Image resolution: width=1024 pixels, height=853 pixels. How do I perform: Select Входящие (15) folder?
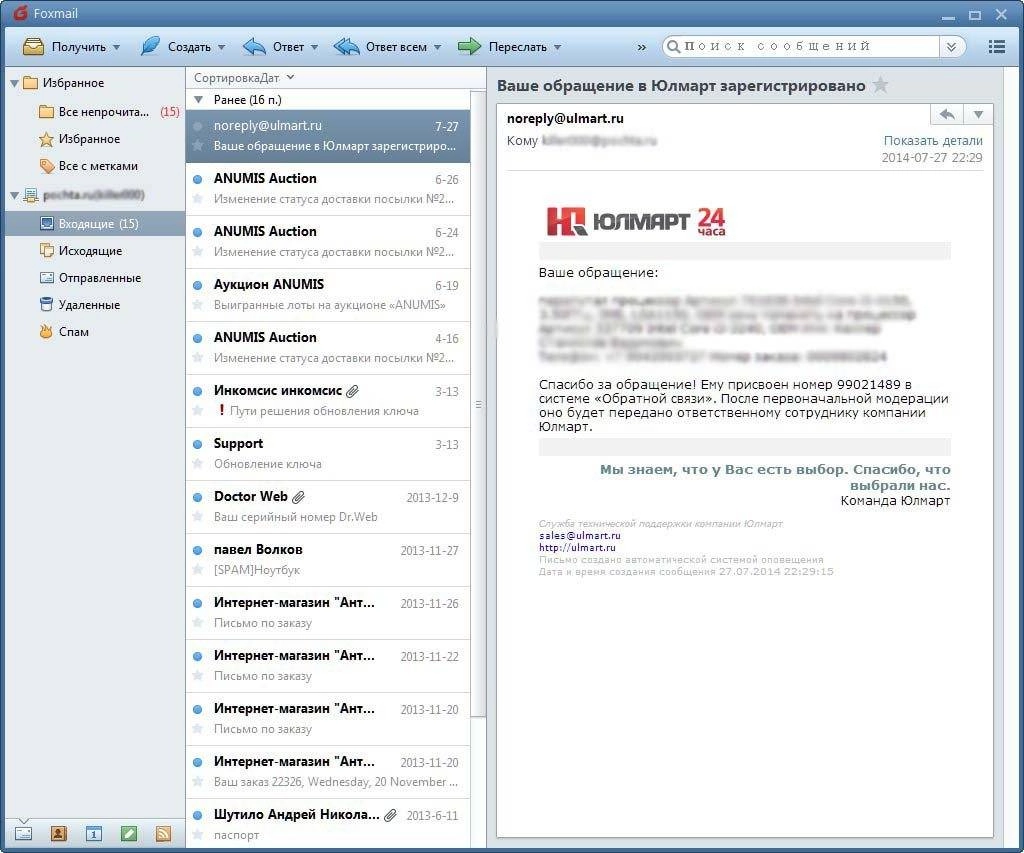click(95, 223)
